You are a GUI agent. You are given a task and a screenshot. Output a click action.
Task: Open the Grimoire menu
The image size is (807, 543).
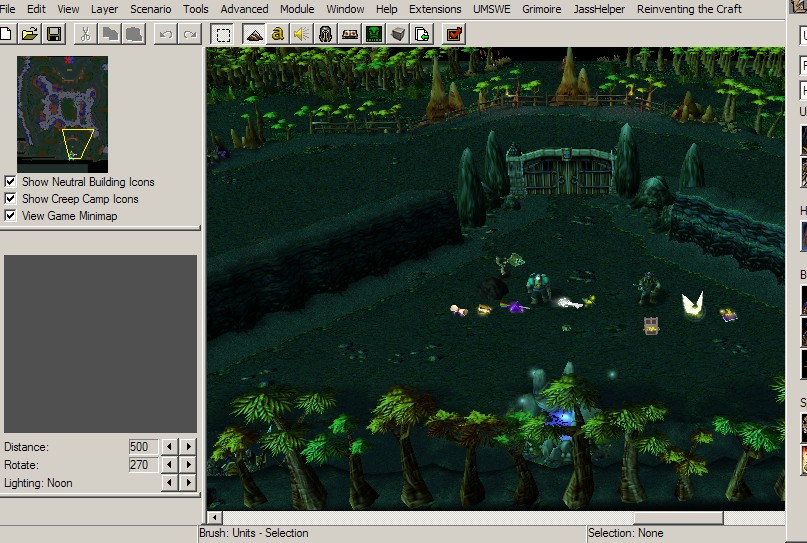(x=541, y=9)
